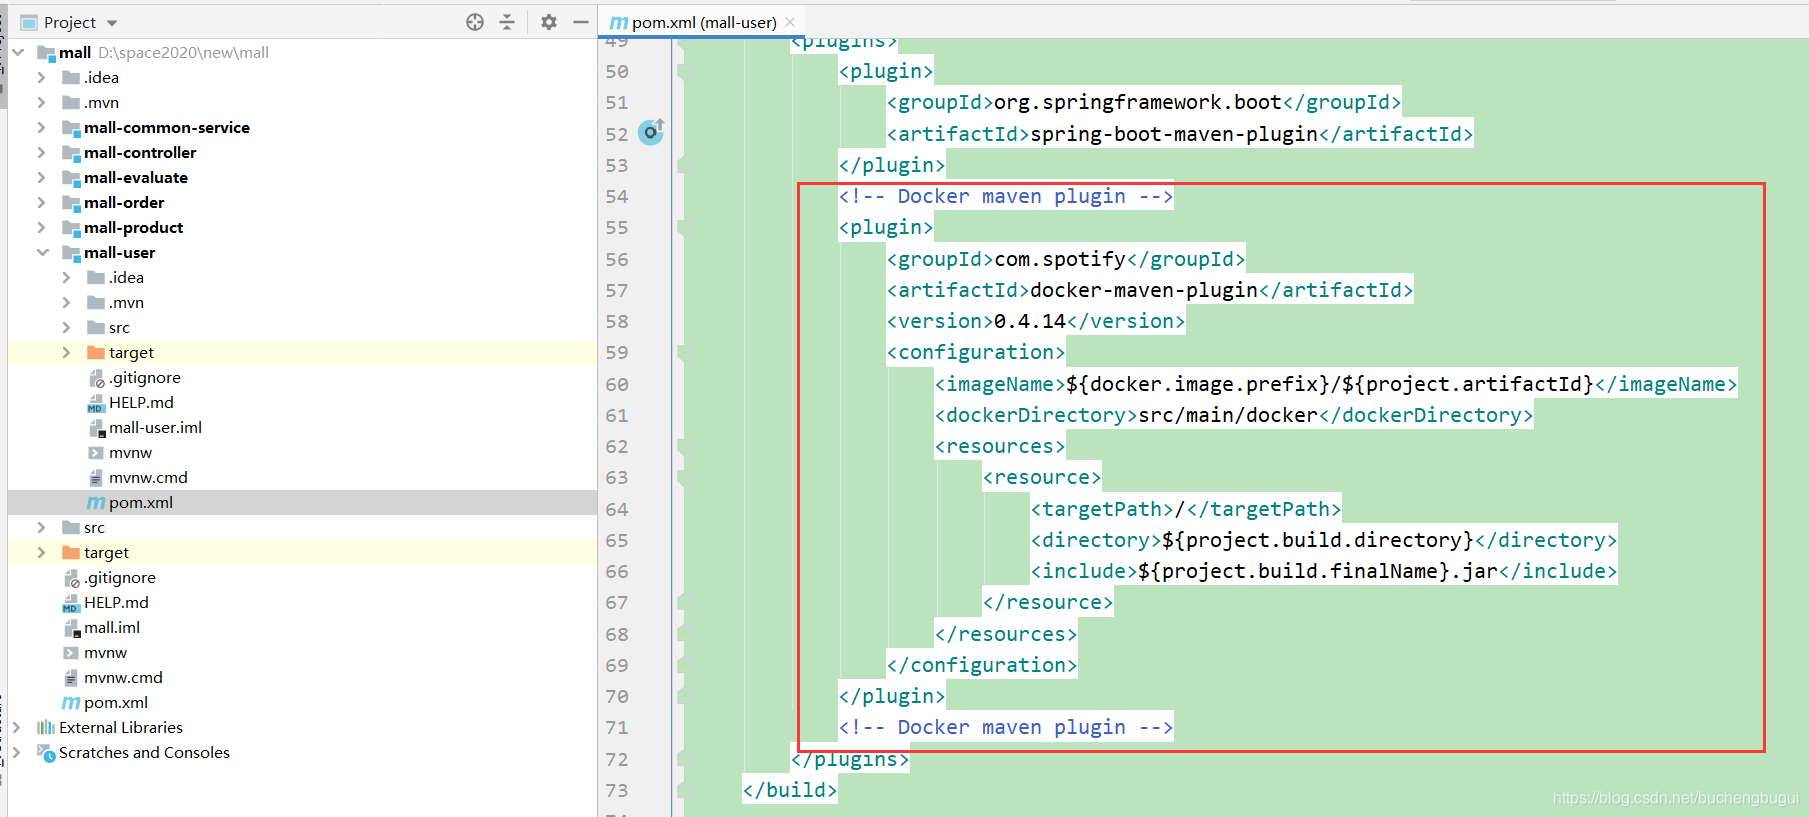Expand the mall-order module
Screen dimensions: 1809x817
click(41, 202)
